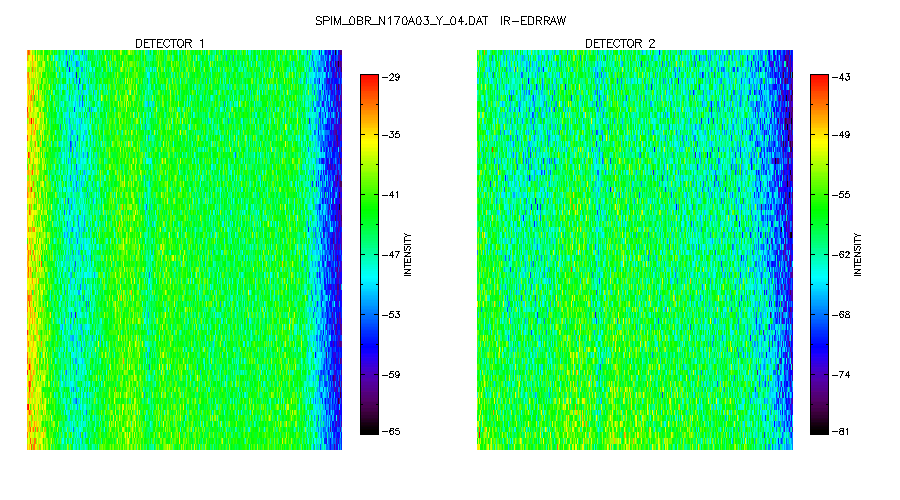
Task: Click the -53 tick label
Action: [391, 315]
